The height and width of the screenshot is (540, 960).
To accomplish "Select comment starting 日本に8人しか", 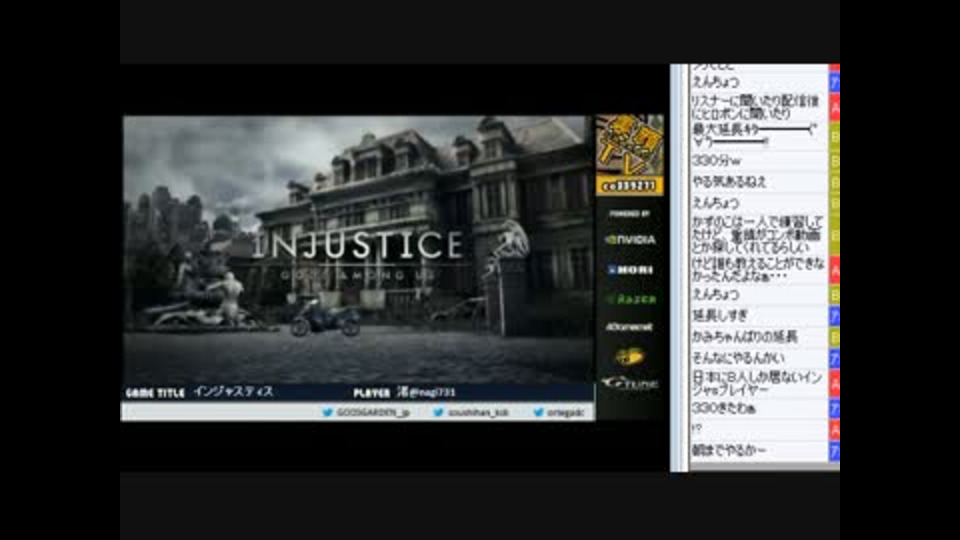I will coord(759,384).
